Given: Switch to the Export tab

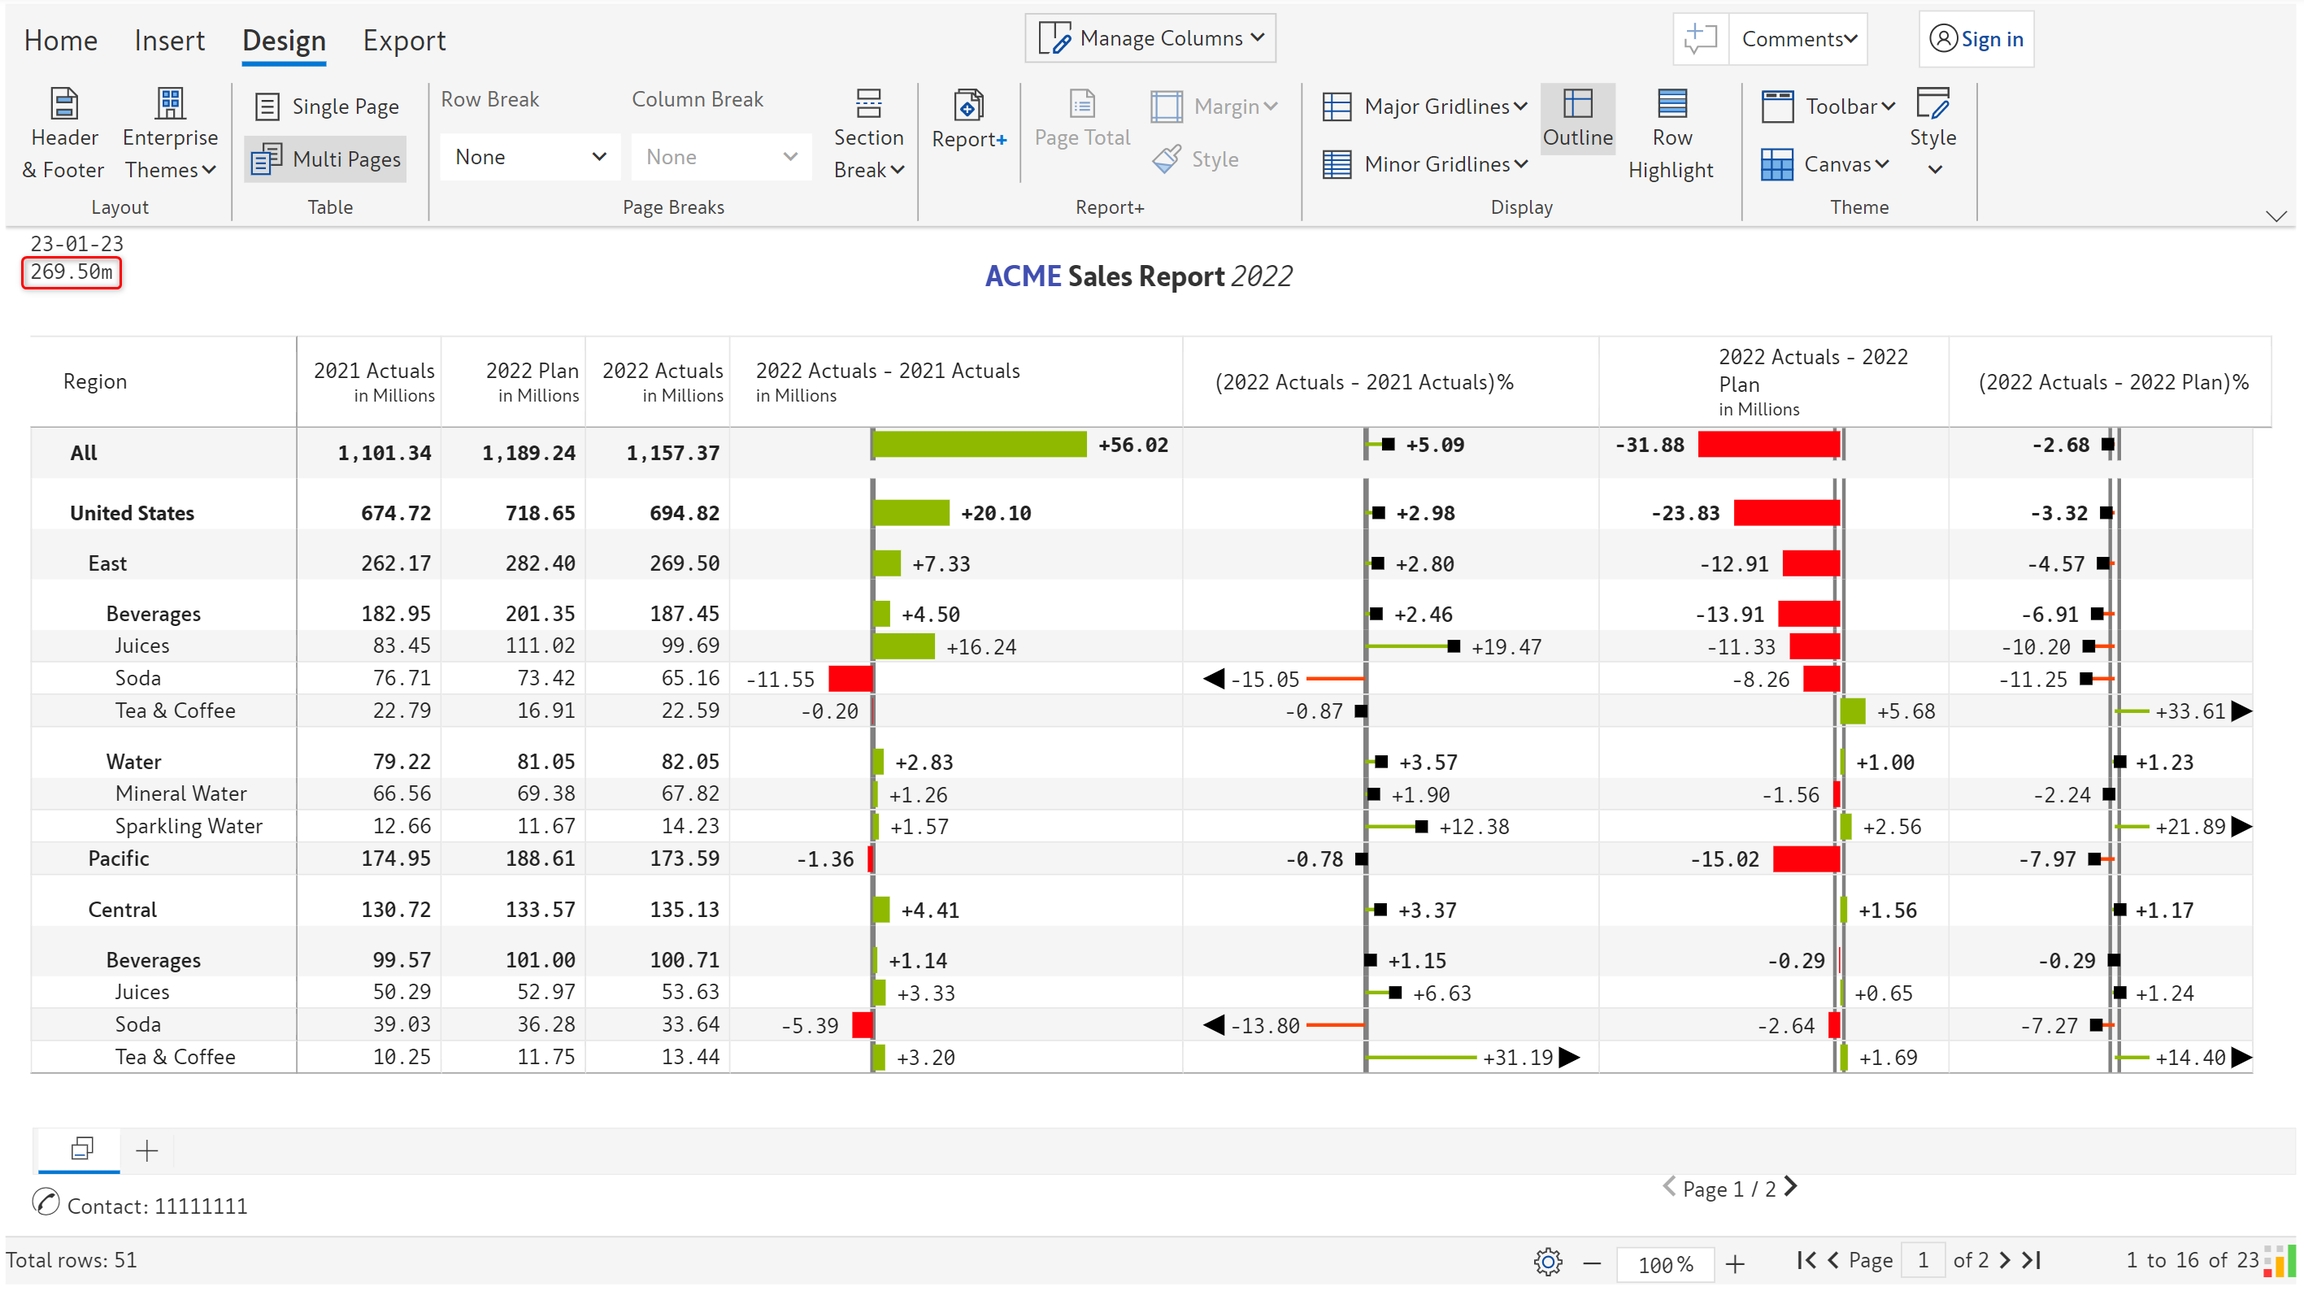Looking at the screenshot, I should [x=404, y=41].
